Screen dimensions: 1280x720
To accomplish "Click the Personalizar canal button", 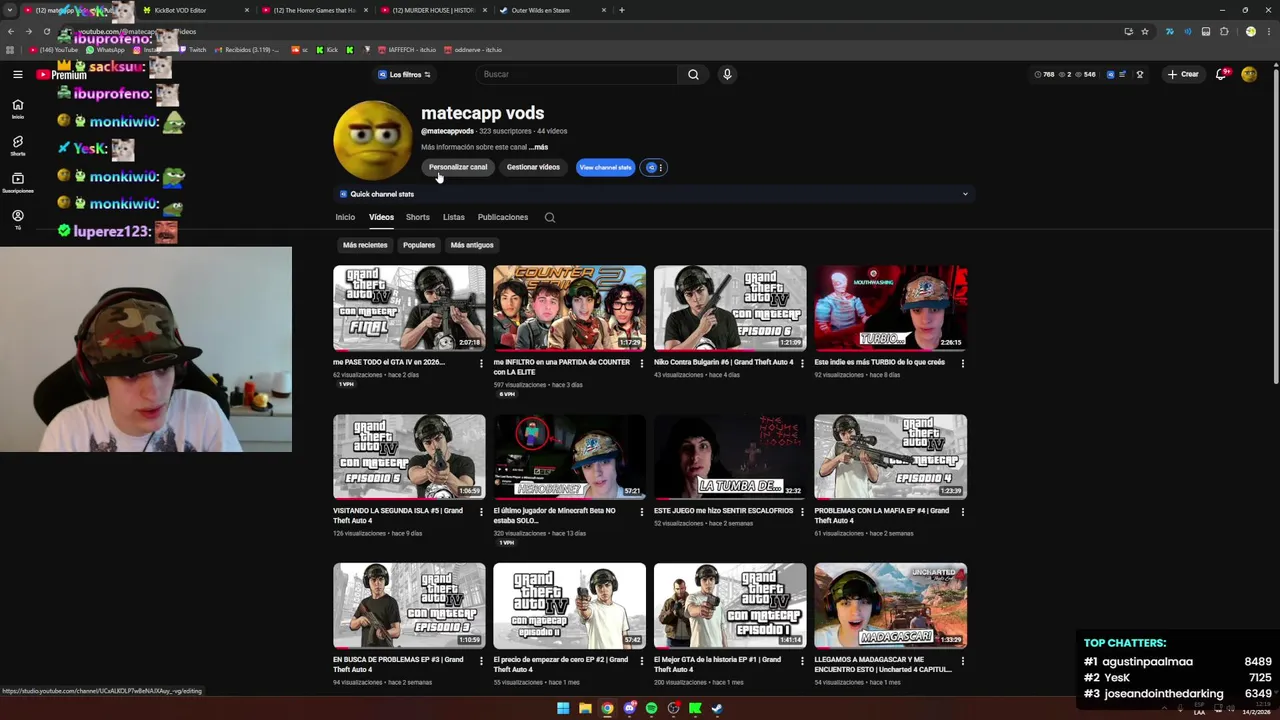I will pos(458,167).
